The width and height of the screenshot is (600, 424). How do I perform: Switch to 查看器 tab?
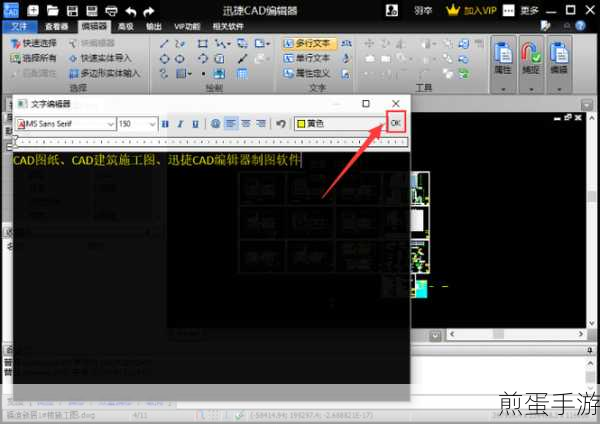click(57, 26)
